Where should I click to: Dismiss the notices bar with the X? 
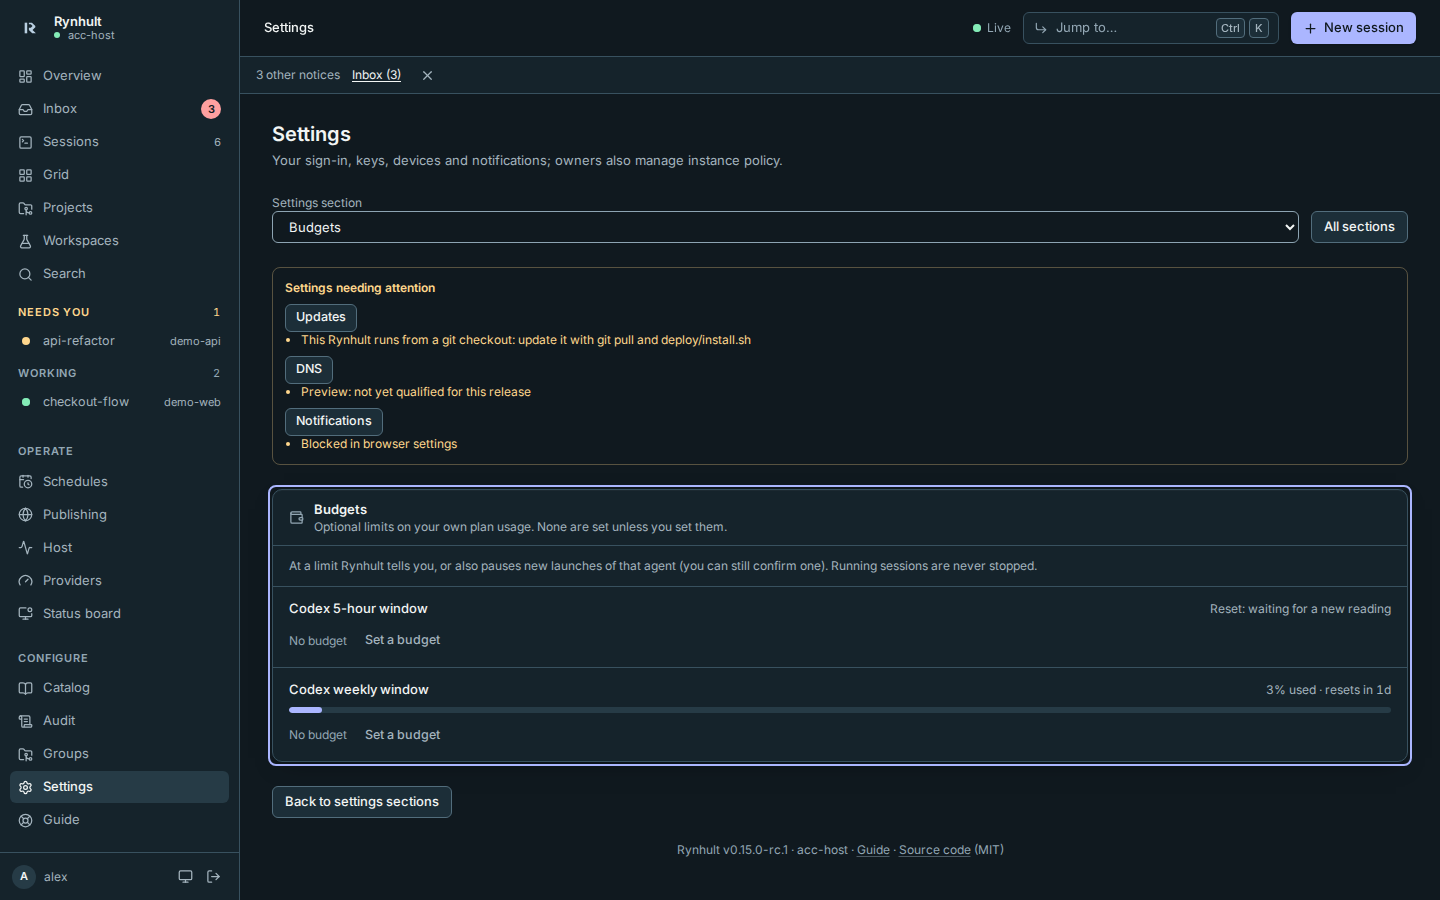[x=427, y=75]
